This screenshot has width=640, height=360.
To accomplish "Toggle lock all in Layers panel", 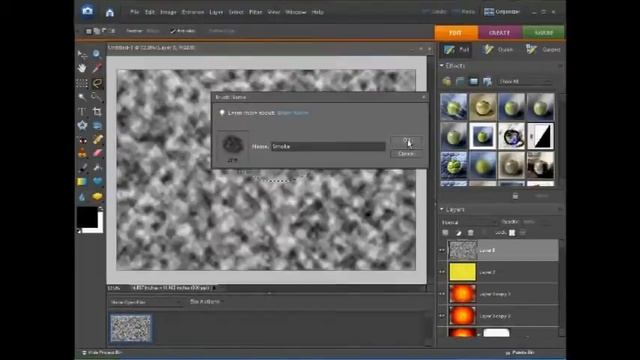I will (x=523, y=233).
